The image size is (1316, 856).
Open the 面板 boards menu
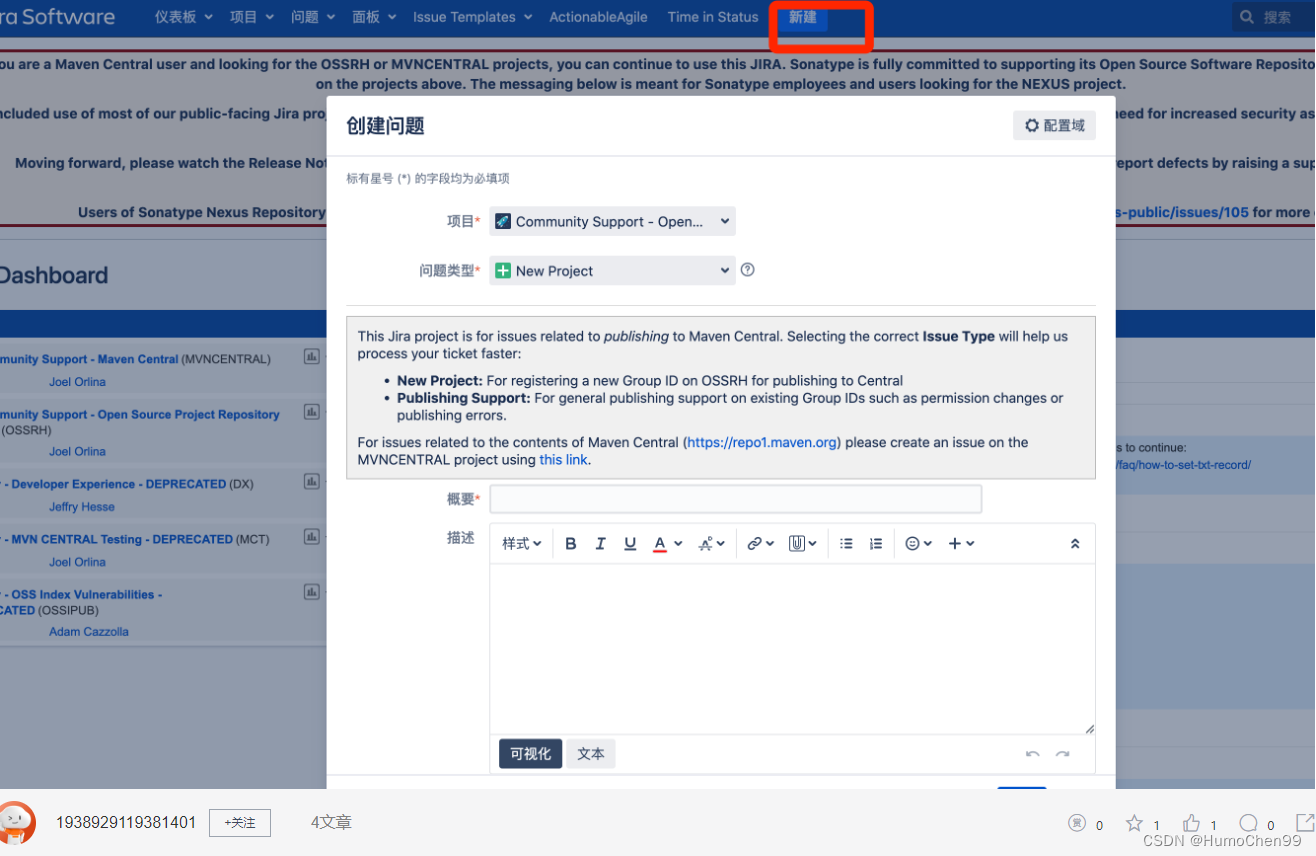pos(374,17)
